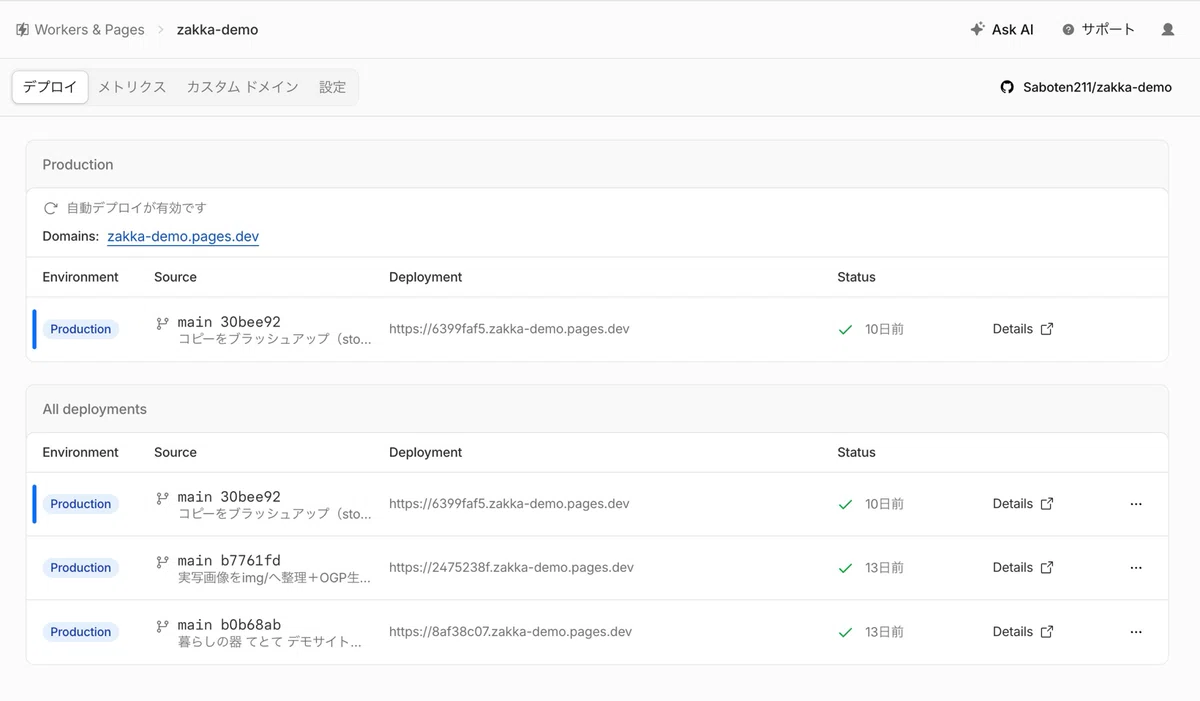Open Workers & Pages breadcrumb link
Image resolution: width=1200 pixels, height=701 pixels.
point(89,30)
